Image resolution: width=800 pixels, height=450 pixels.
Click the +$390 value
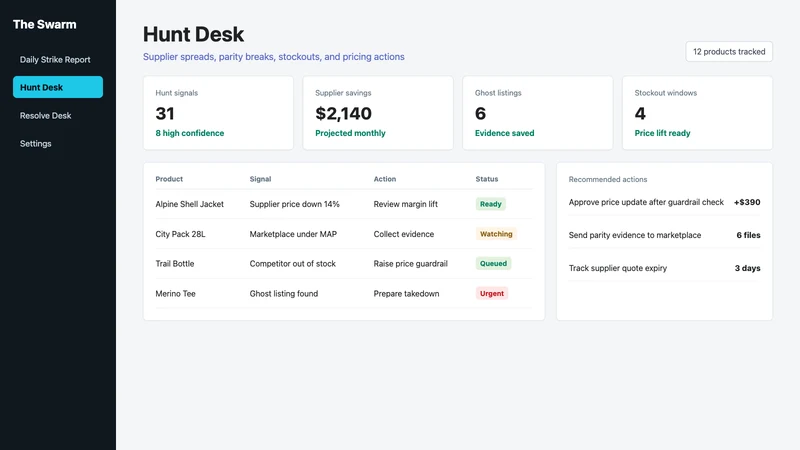pyautogui.click(x=747, y=202)
